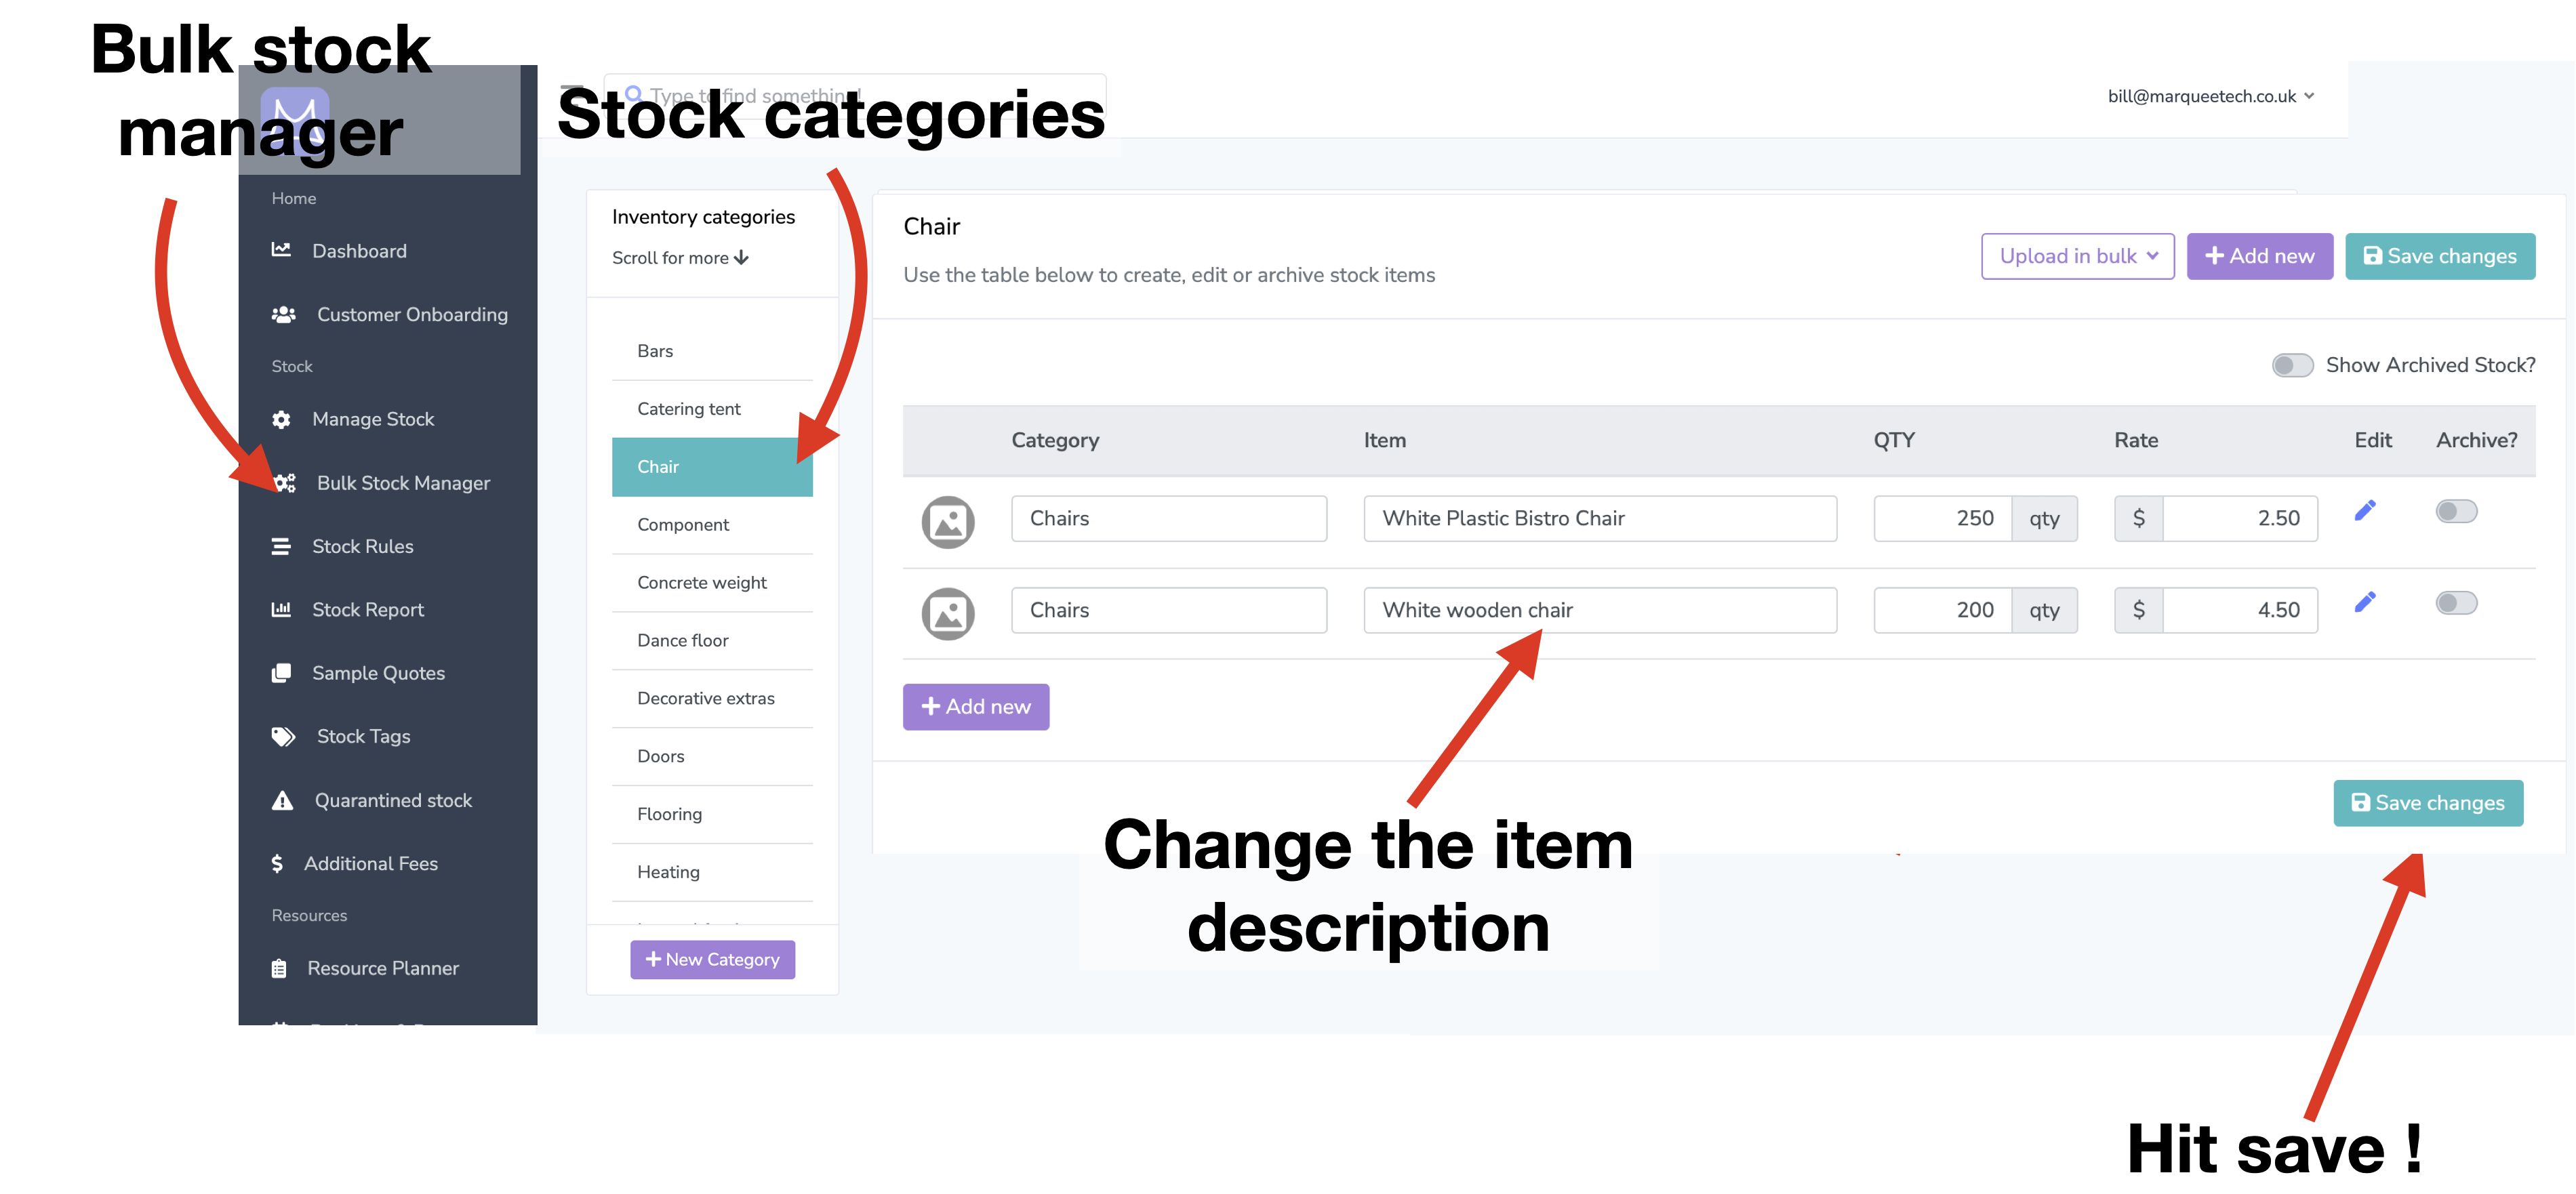
Task: Click the Manage Stock gear icon
Action: [281, 420]
